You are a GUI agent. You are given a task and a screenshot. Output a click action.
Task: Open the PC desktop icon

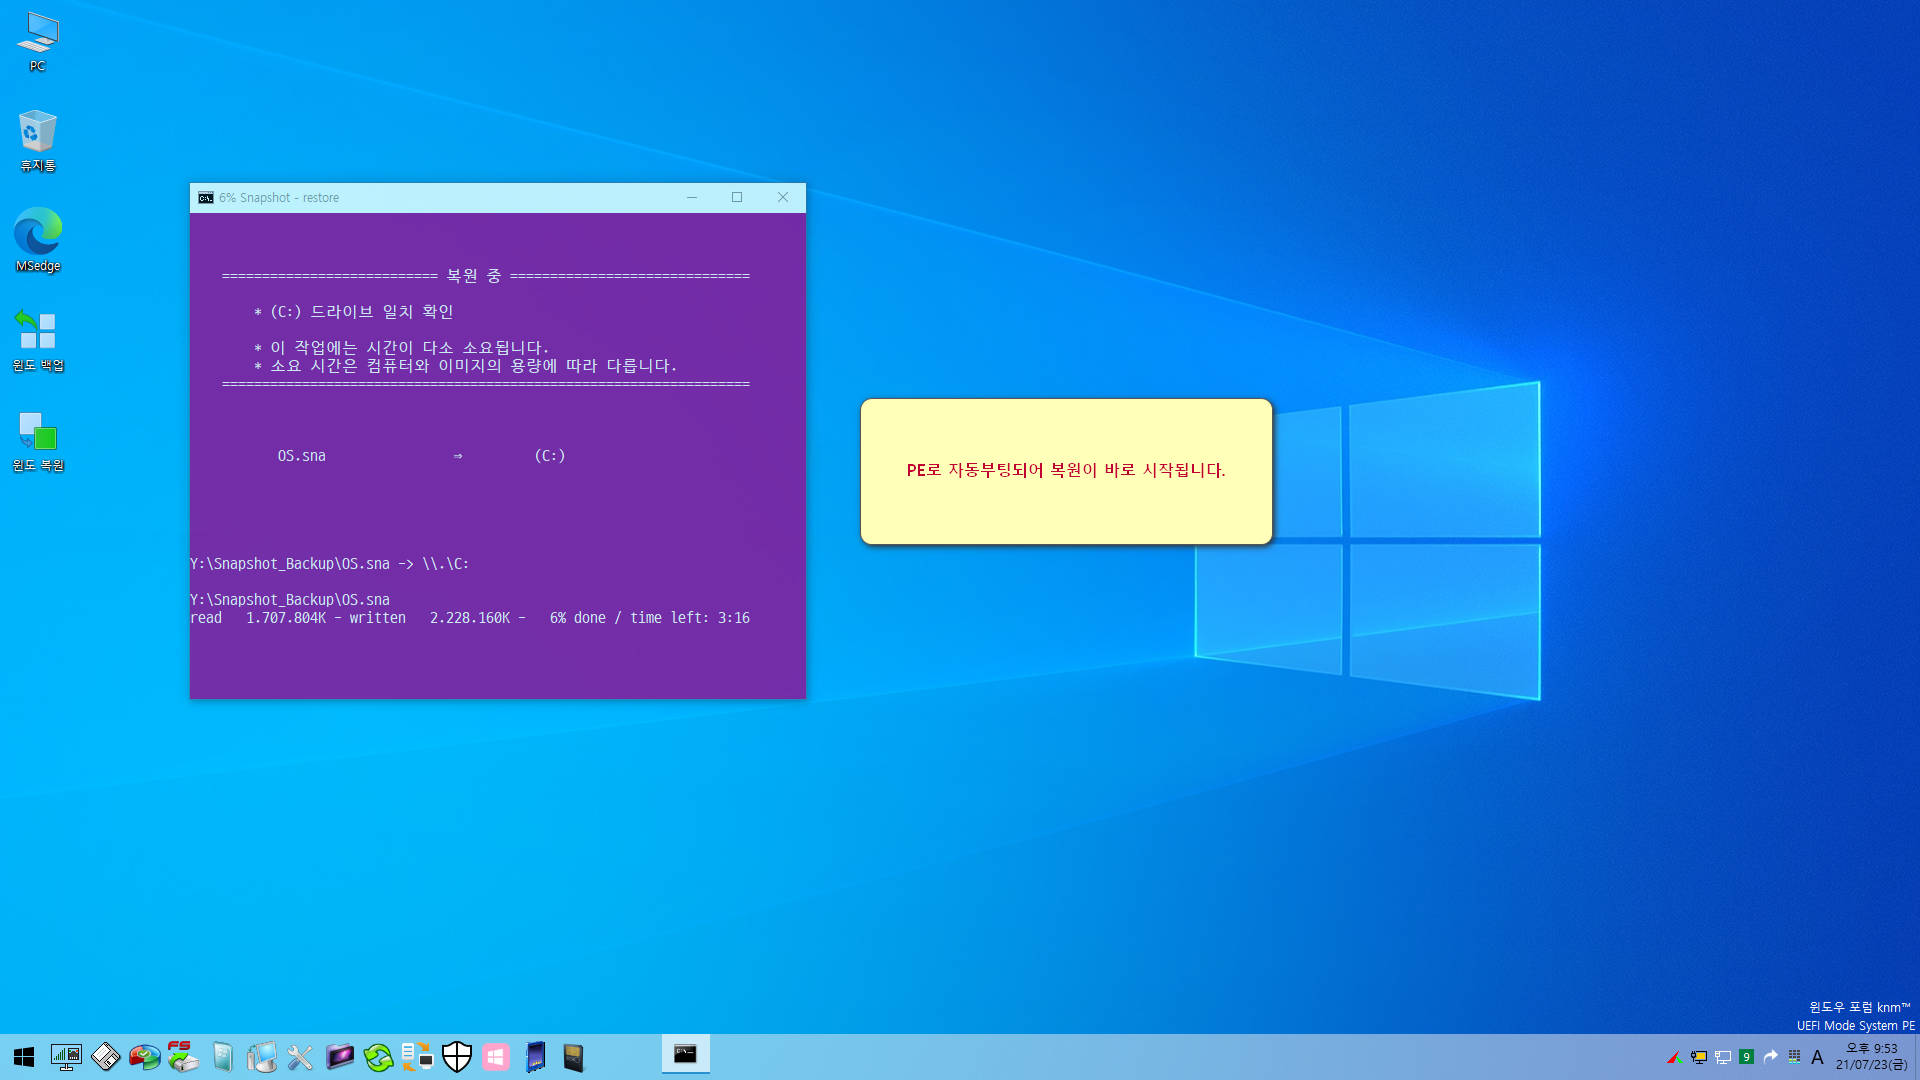38,42
